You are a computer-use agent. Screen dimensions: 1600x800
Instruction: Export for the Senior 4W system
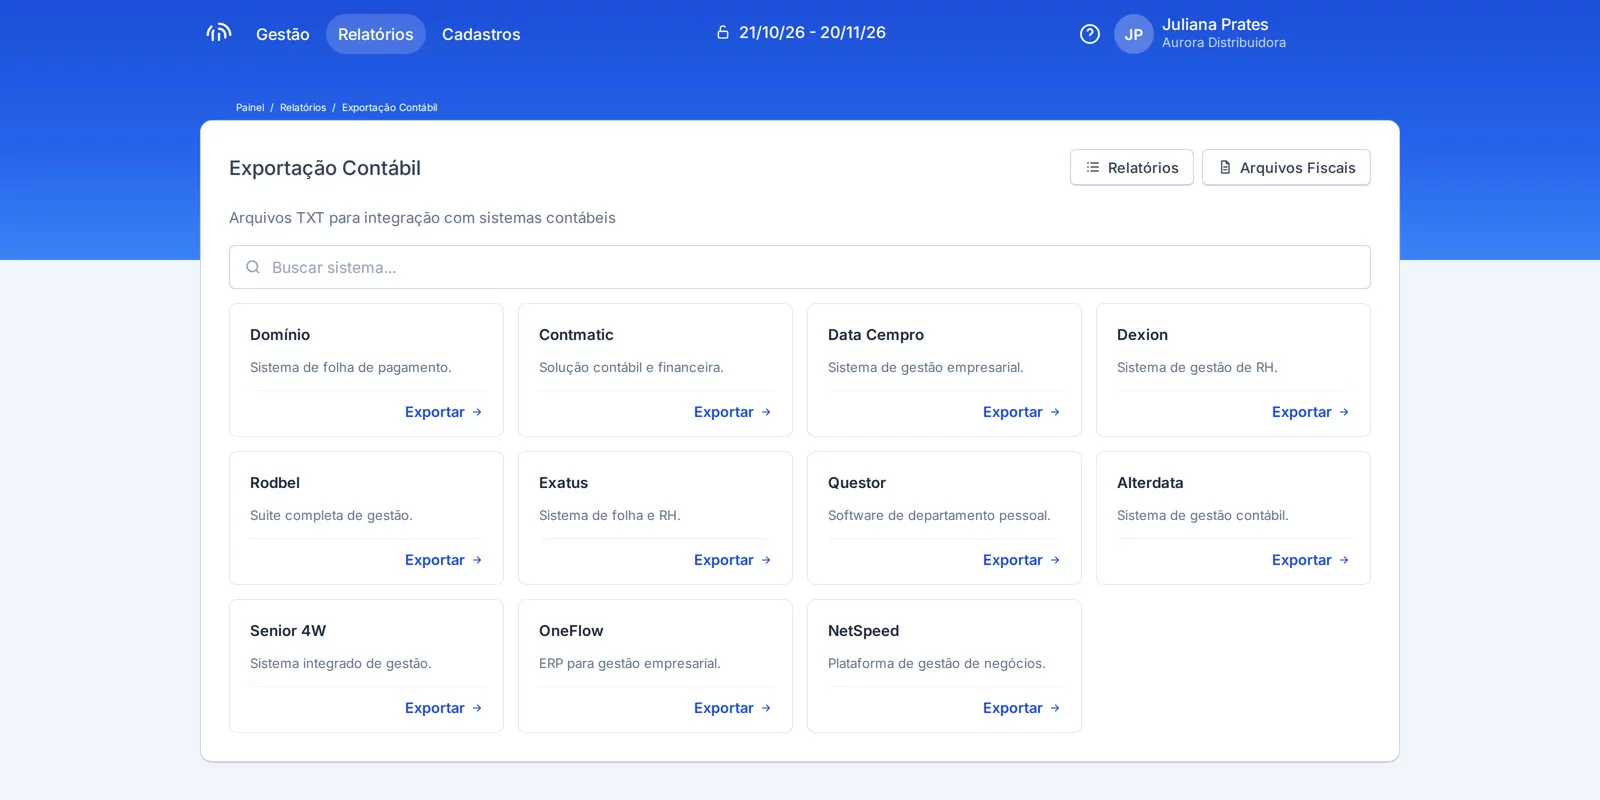[x=444, y=708]
